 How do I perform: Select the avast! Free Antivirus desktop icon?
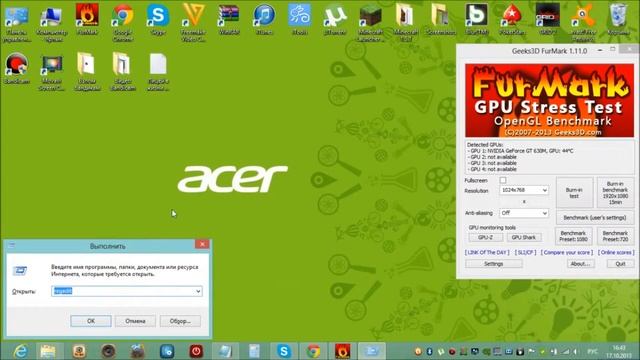tap(583, 22)
